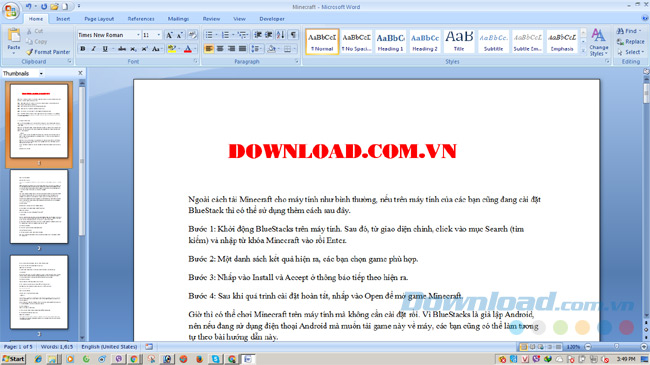
Task: Apply the Heading 1 style
Action: coord(390,41)
